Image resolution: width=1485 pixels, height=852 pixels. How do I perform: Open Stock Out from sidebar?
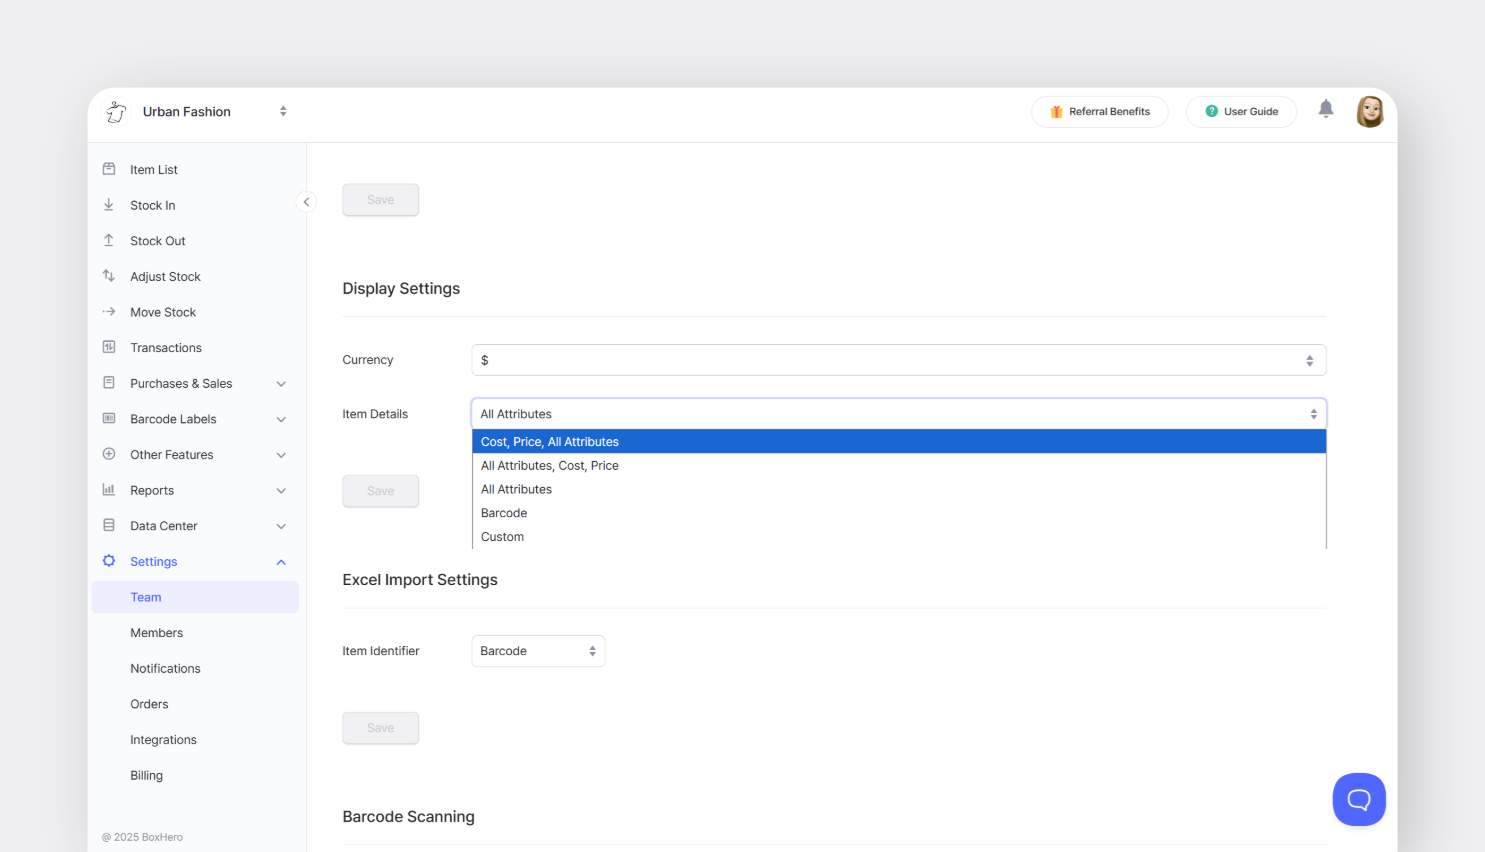coord(157,240)
